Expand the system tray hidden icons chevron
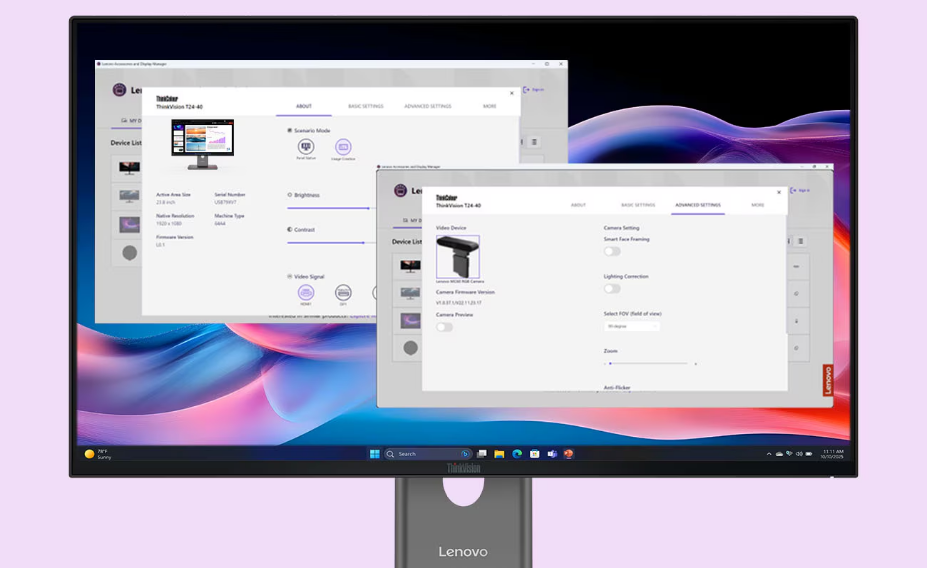 click(769, 454)
